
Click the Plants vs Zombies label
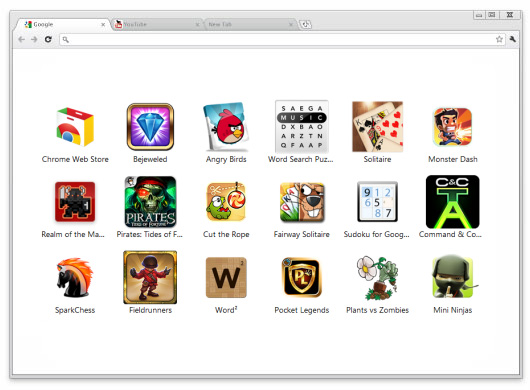[x=377, y=310]
